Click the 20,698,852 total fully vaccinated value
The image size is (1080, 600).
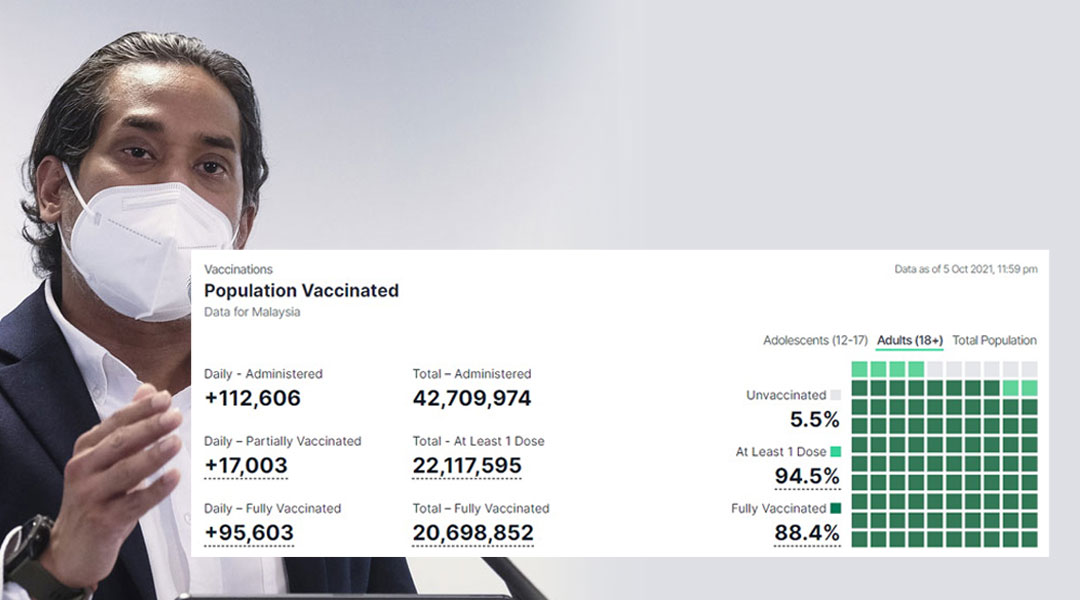[473, 532]
